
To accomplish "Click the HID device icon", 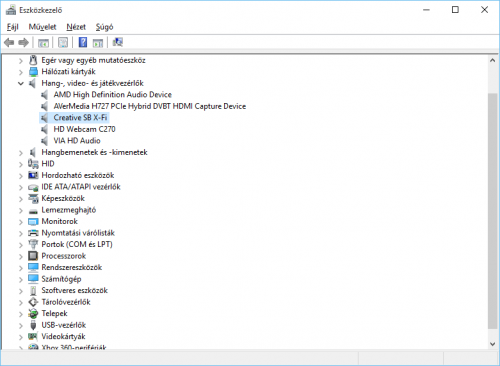I will [x=33, y=164].
